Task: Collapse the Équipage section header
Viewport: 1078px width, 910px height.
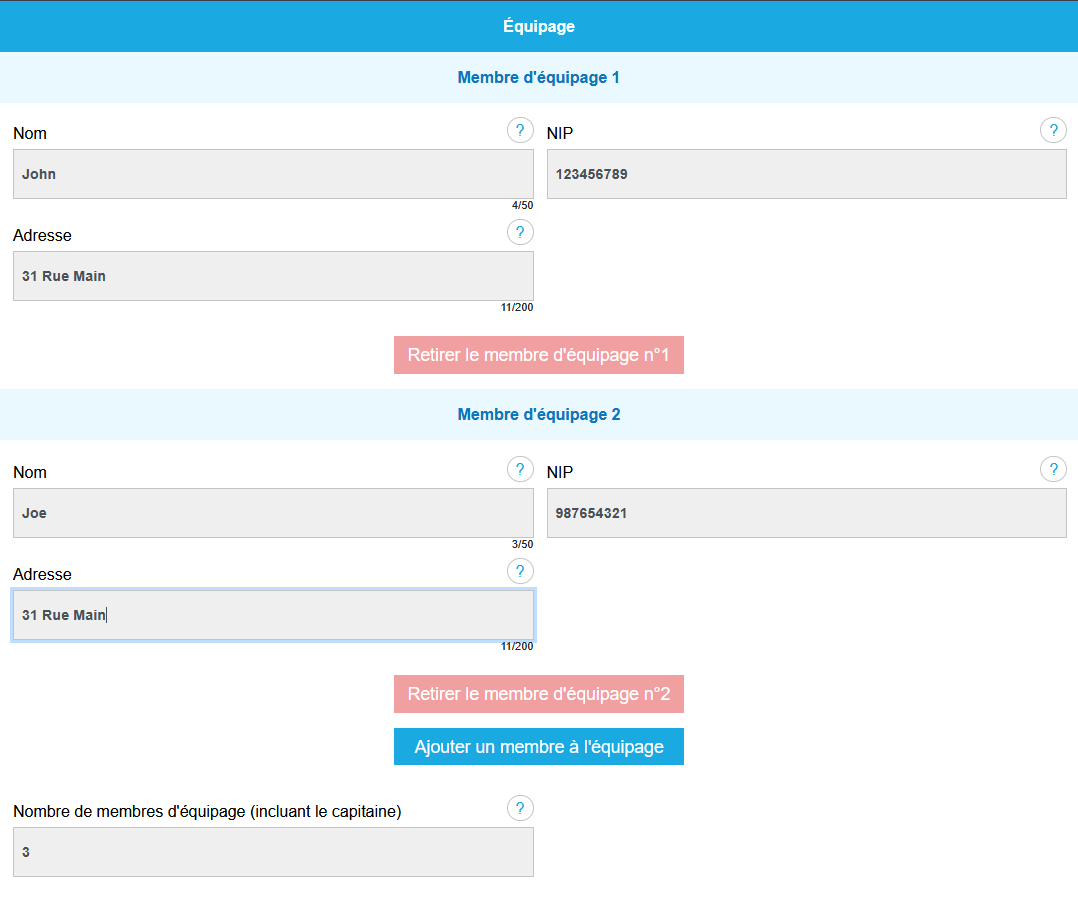Action: pos(539,26)
